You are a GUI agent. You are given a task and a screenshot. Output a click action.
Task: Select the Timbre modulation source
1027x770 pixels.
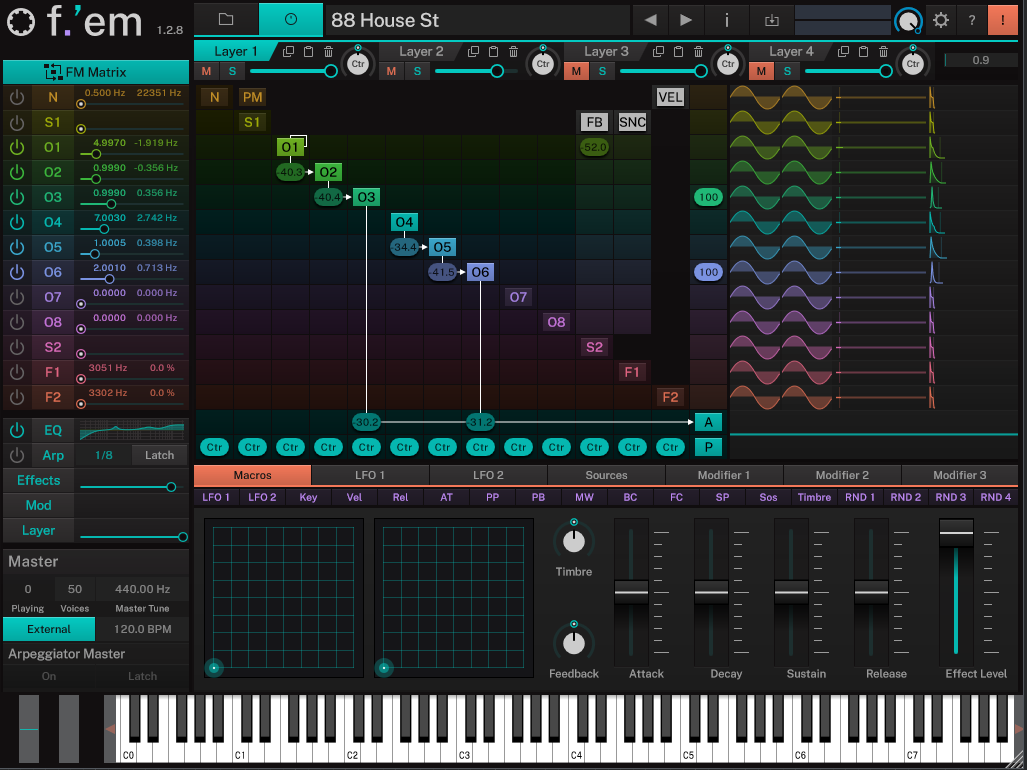point(814,496)
